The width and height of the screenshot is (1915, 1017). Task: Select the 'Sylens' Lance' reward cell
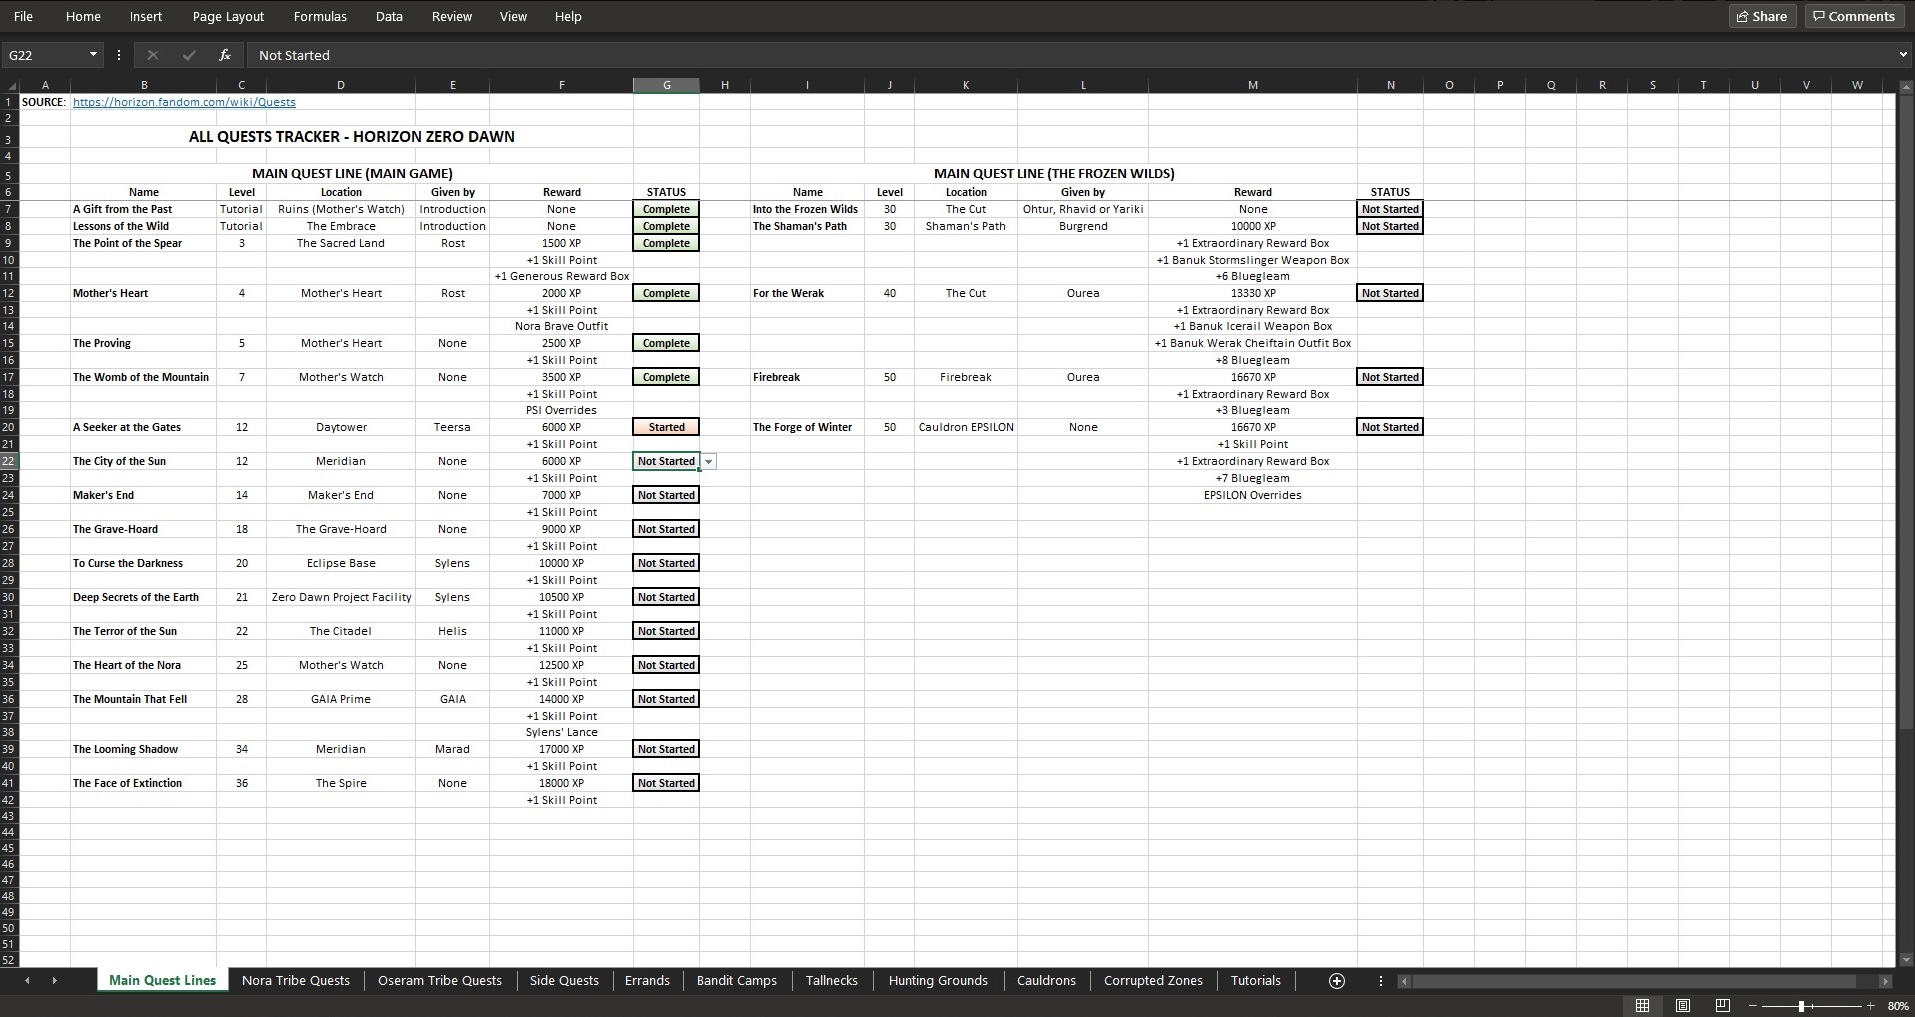(561, 732)
